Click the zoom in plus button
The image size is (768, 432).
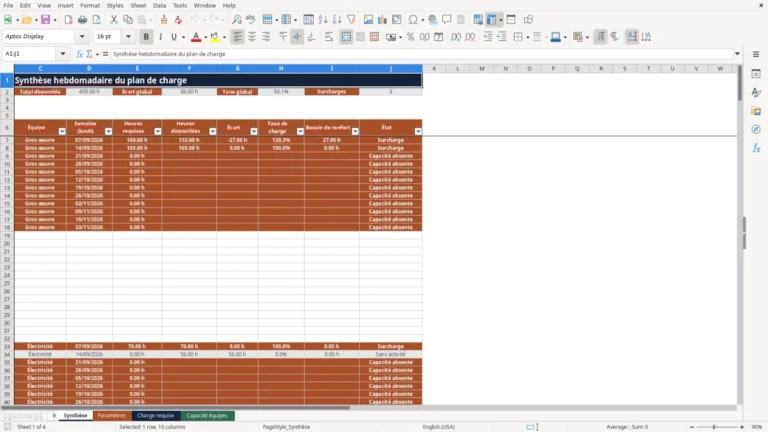click(x=742, y=427)
